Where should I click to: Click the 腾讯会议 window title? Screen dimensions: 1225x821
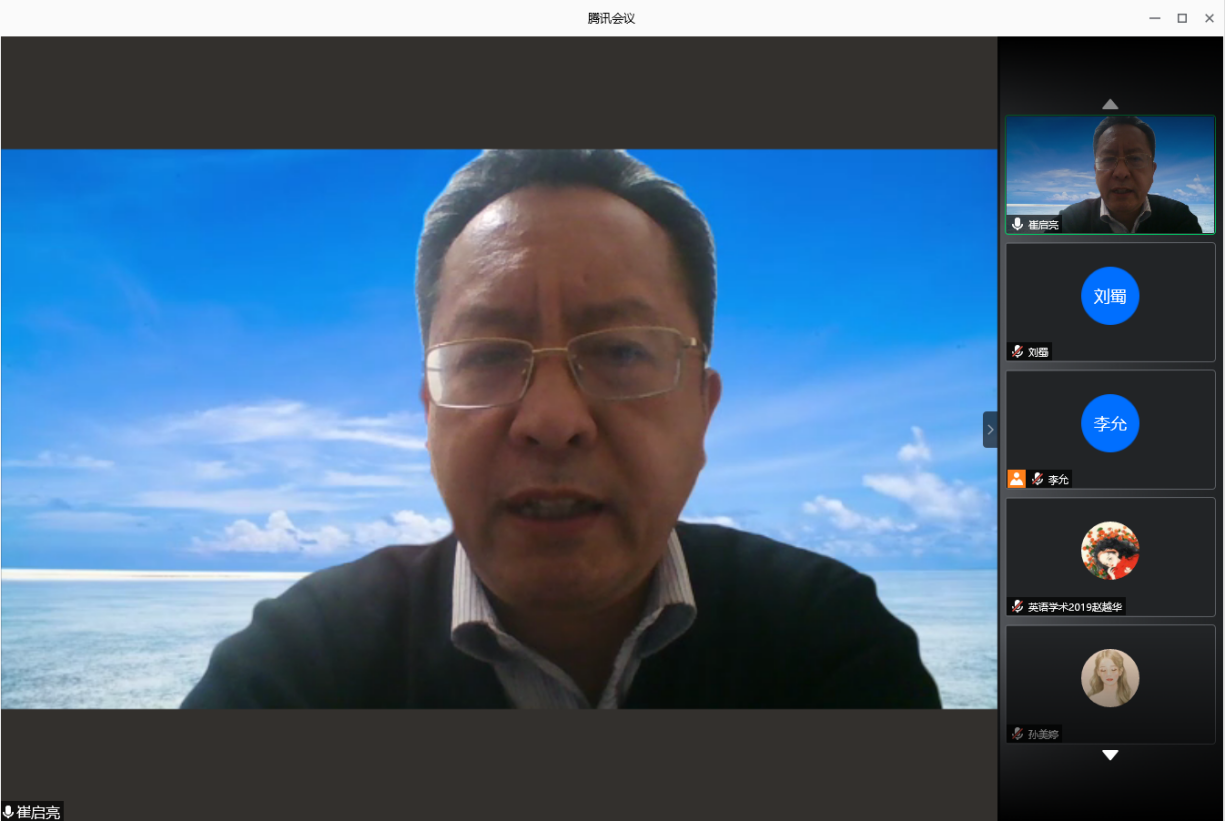click(611, 18)
